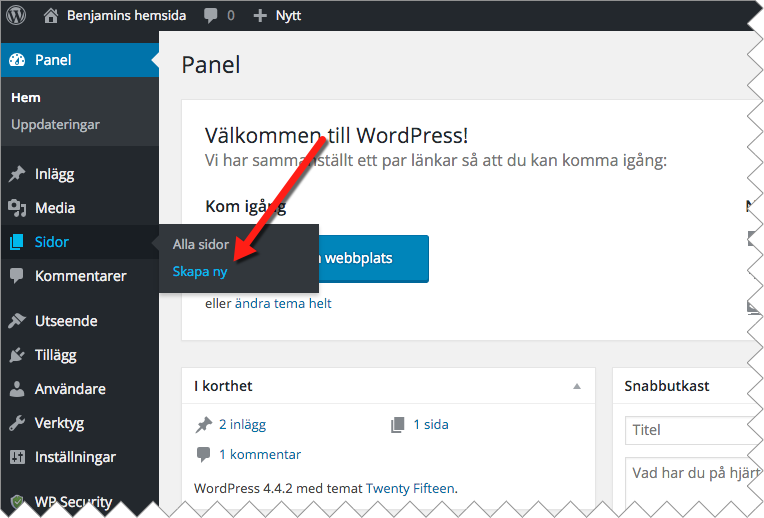
Task: Open the Inställningar menu
Action: (80, 457)
